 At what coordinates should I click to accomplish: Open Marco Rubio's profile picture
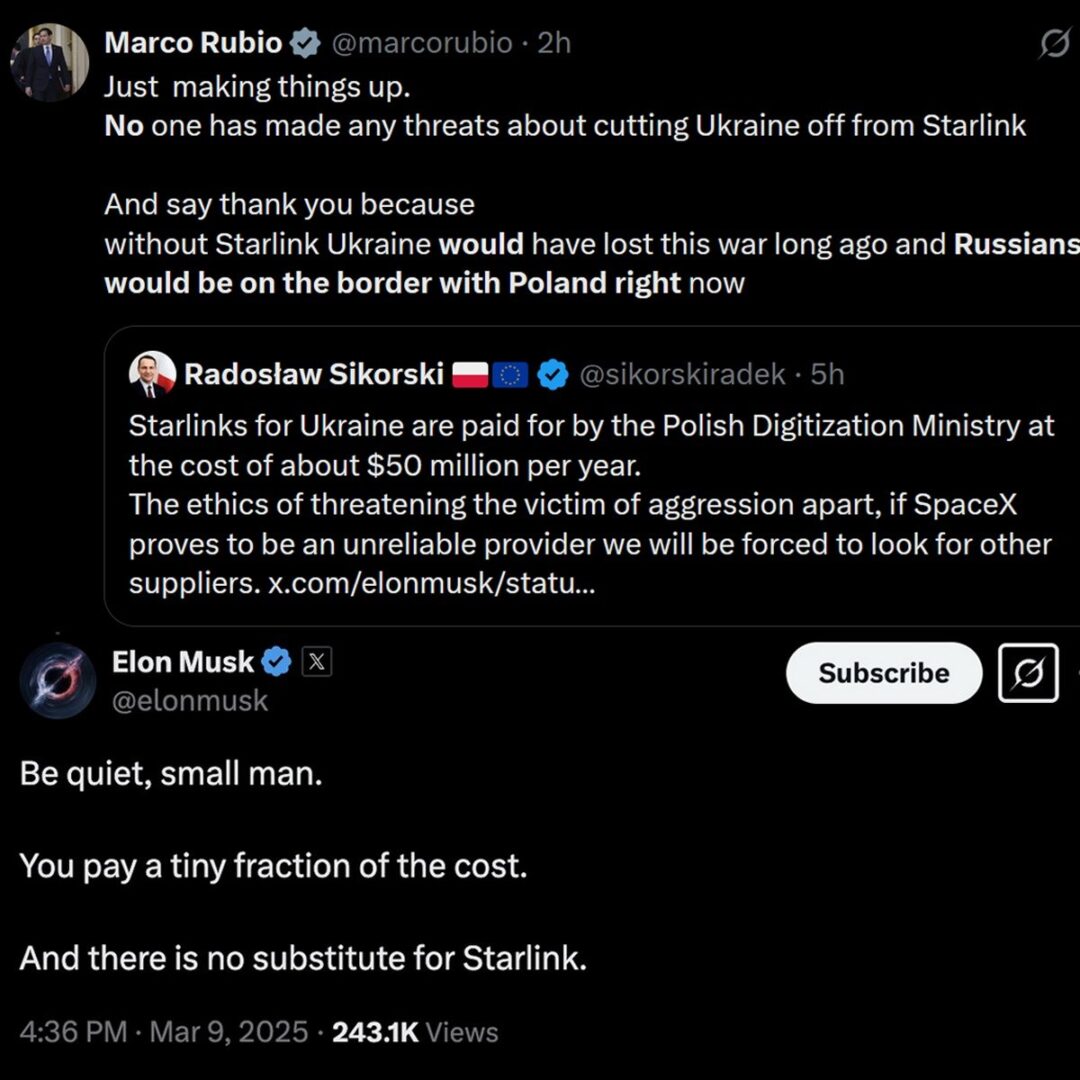[x=49, y=63]
